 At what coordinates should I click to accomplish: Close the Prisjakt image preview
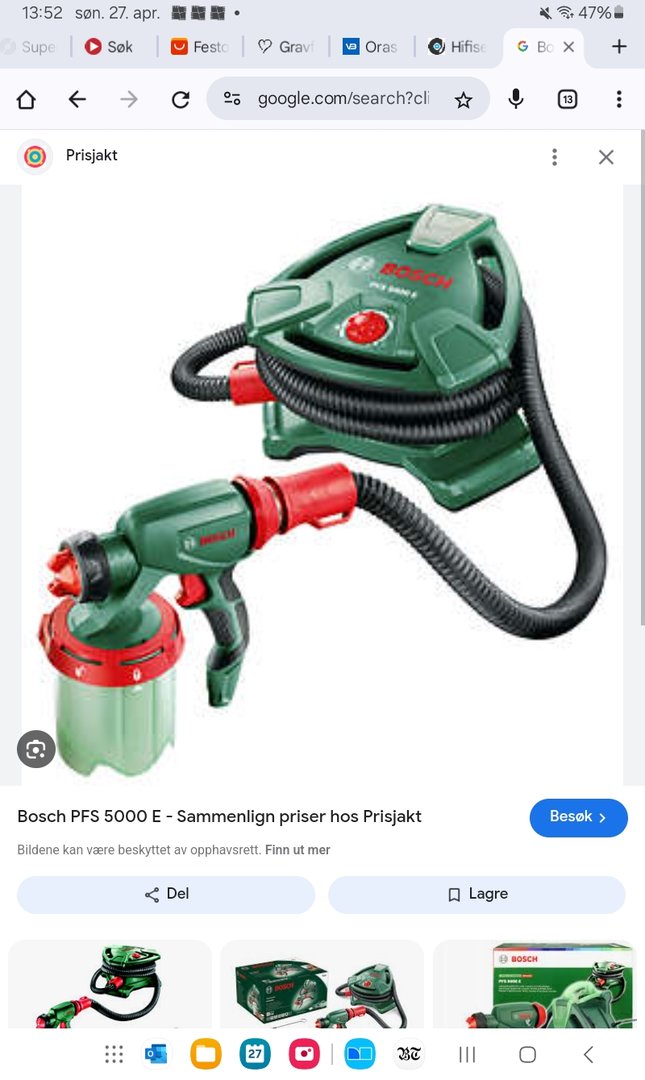point(606,157)
